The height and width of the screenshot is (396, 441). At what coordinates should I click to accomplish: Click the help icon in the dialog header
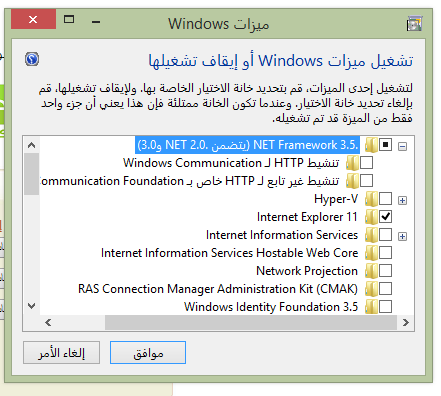32,59
